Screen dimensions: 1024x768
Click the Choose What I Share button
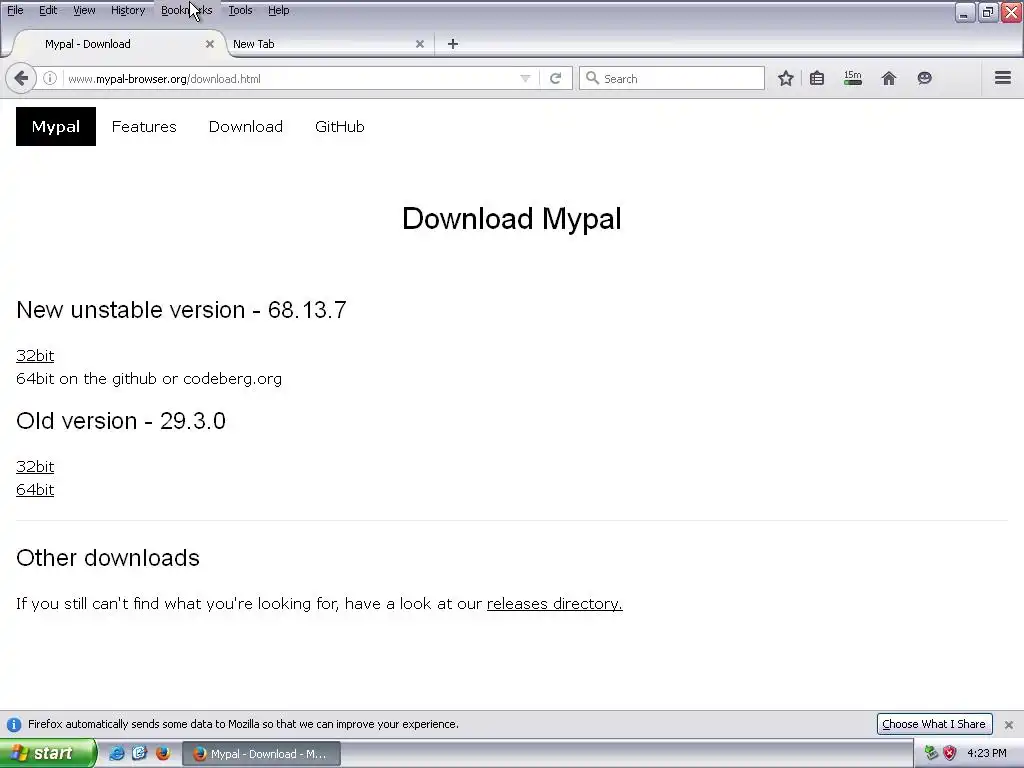(x=934, y=724)
